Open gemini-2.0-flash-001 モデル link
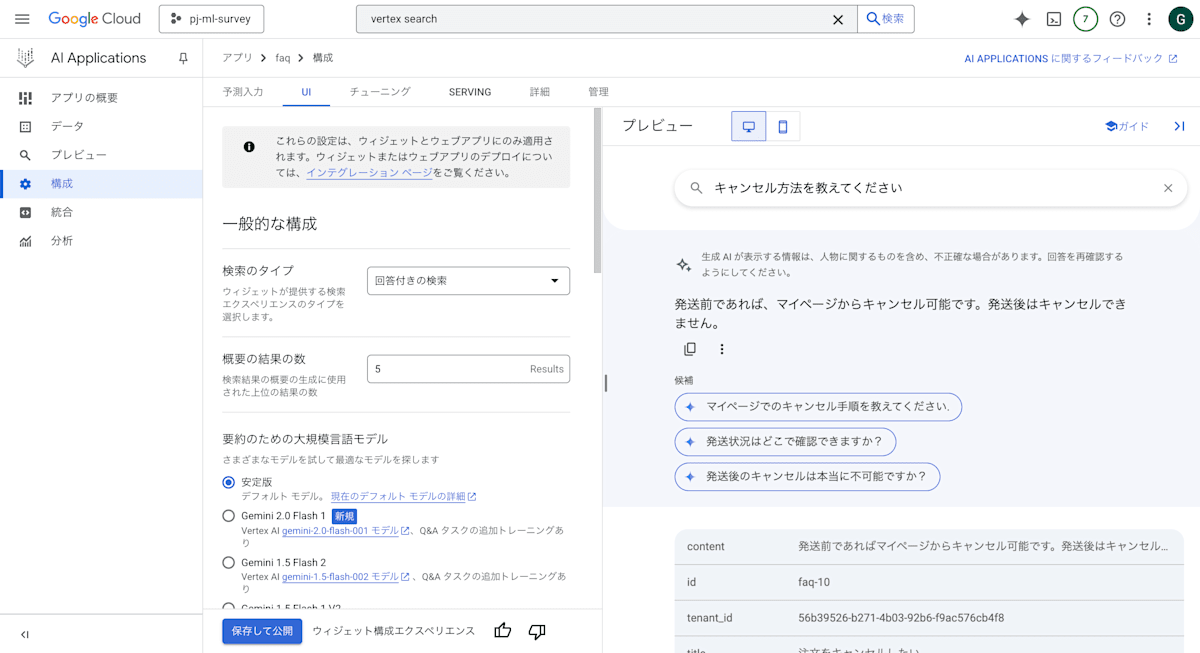This screenshot has width=1200, height=653. coord(346,530)
